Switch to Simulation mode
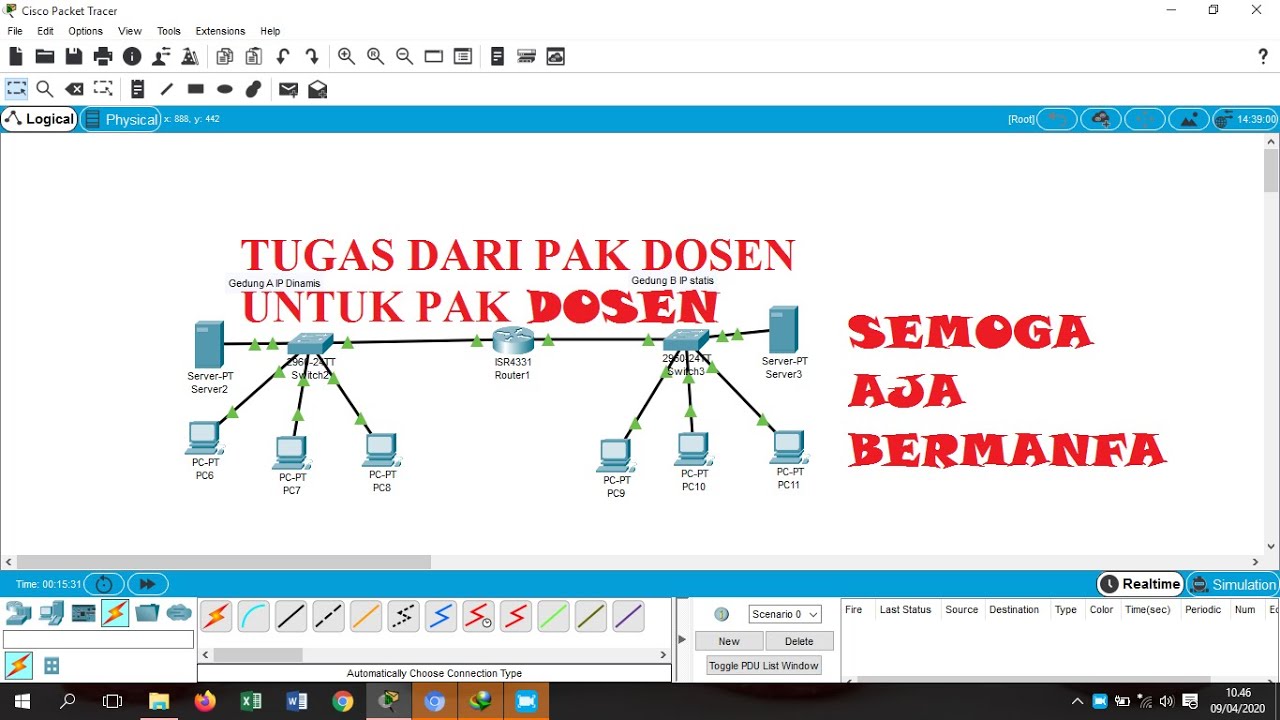 pyautogui.click(x=1233, y=584)
